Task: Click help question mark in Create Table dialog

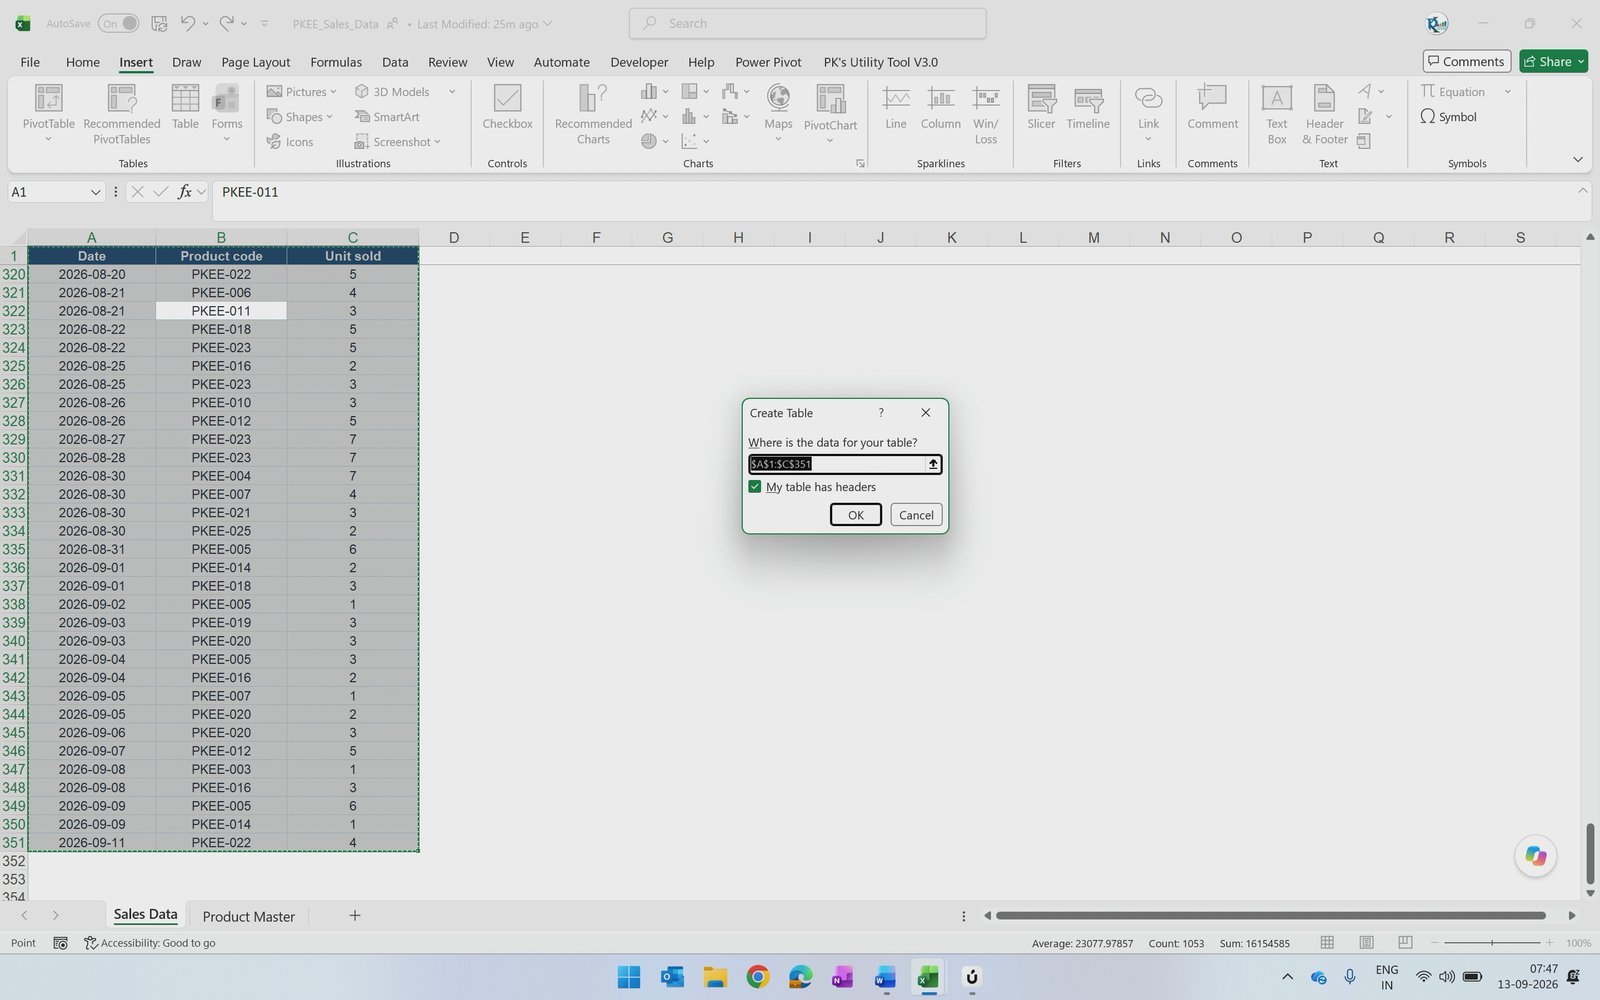Action: click(881, 413)
